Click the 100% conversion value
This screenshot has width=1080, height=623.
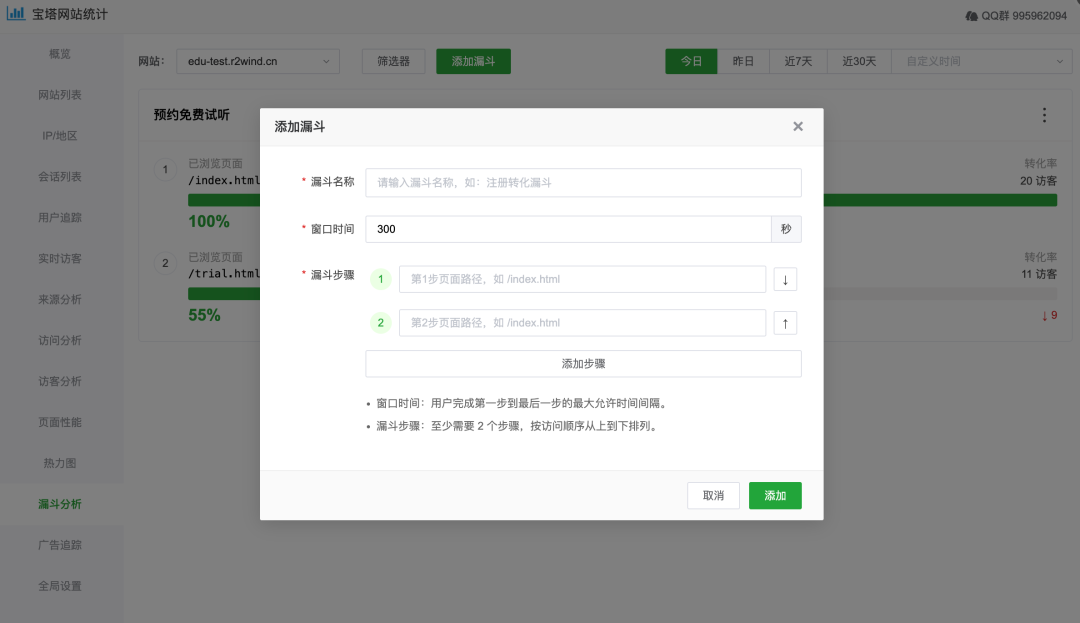(209, 222)
